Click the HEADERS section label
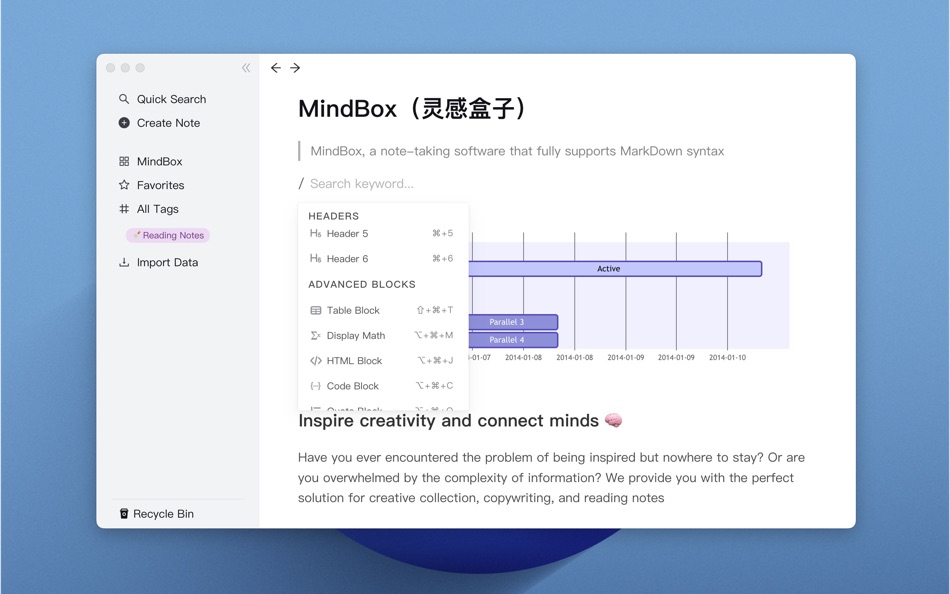 [x=333, y=216]
